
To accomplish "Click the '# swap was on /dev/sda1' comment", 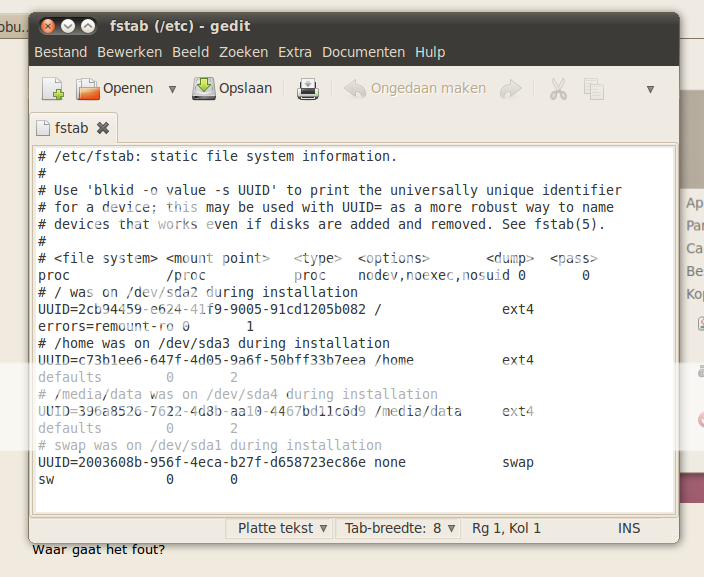I will pyautogui.click(x=210, y=445).
